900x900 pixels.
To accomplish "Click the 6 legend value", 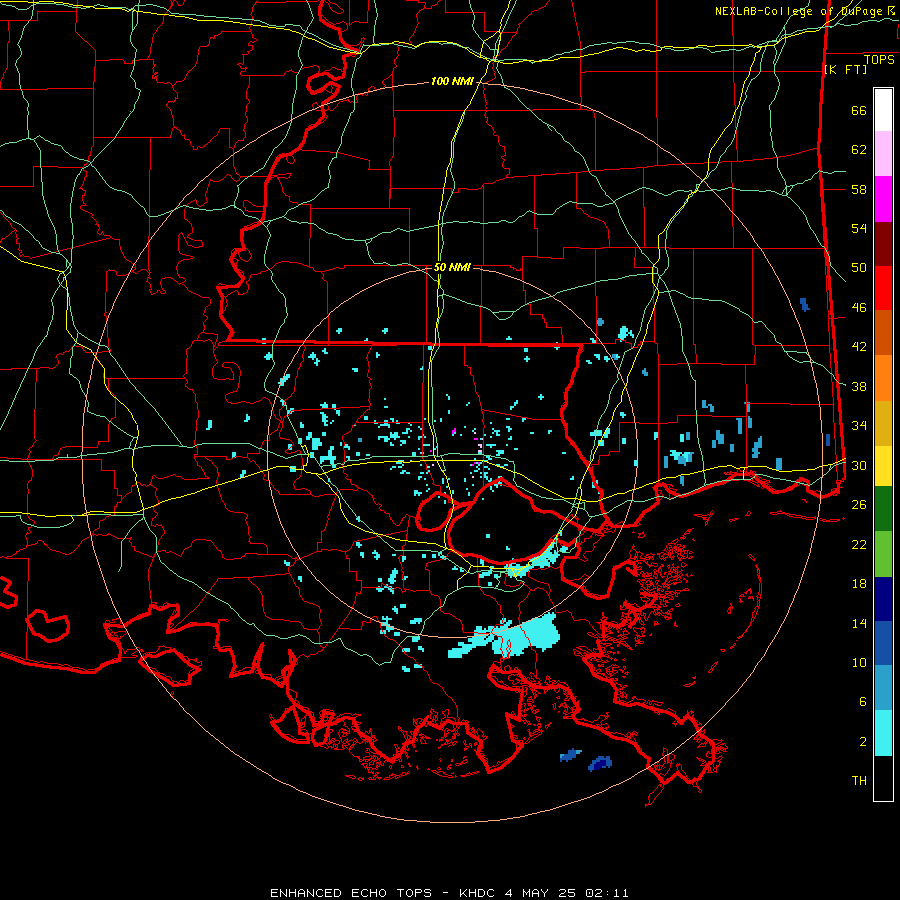I will [863, 701].
